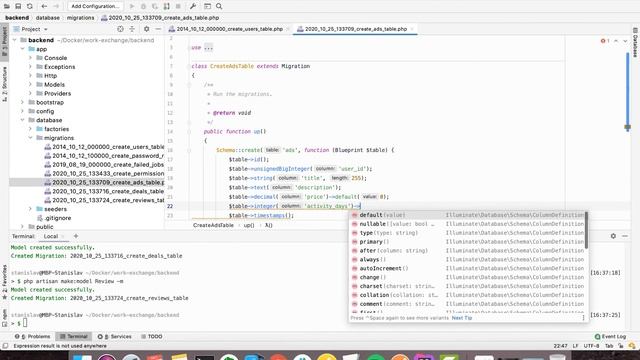The width and height of the screenshot is (640, 360).
Task: Expand the Console folder
Action: [31, 58]
